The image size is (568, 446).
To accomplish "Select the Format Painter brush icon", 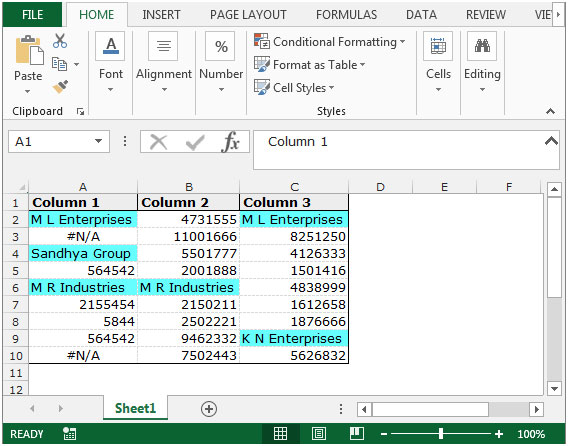I will coord(60,87).
